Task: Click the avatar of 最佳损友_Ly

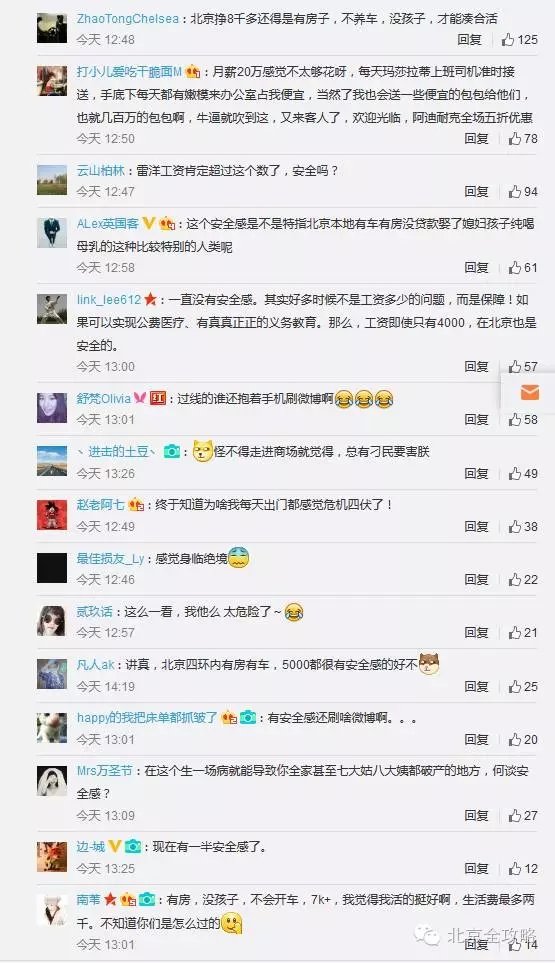Action: [x=52, y=567]
